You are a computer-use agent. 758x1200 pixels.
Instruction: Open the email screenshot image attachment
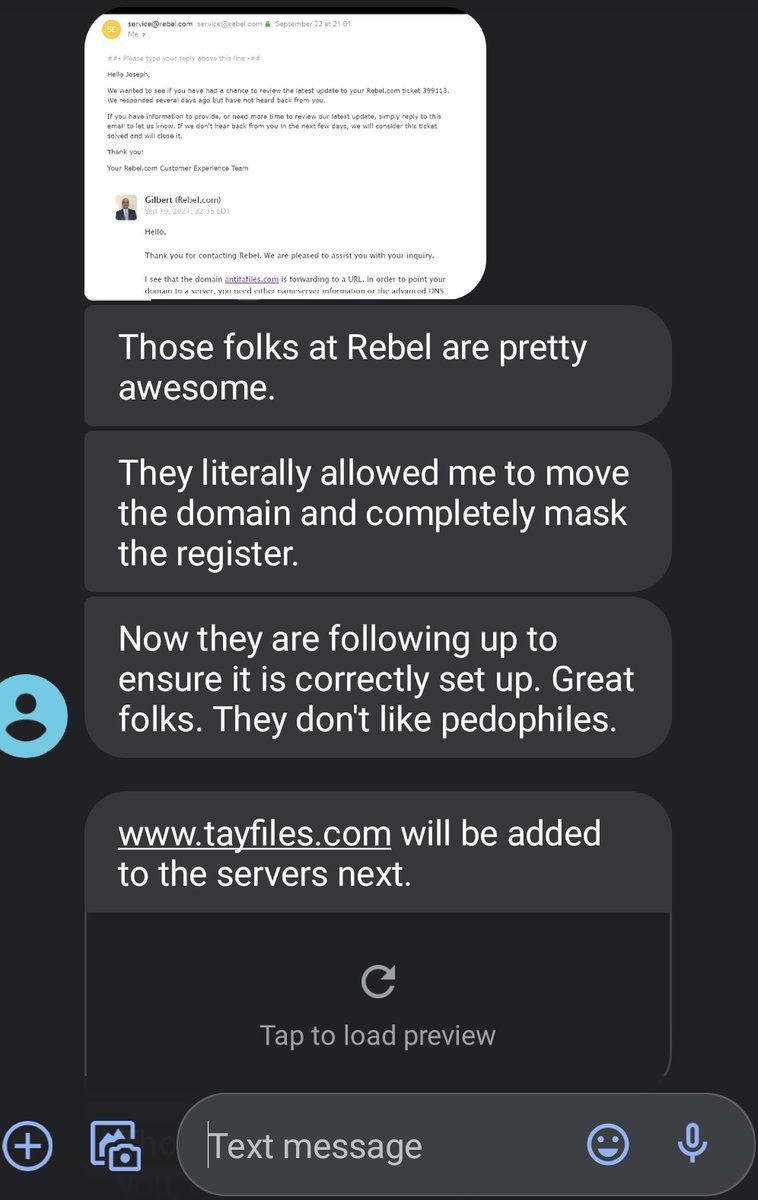(285, 157)
